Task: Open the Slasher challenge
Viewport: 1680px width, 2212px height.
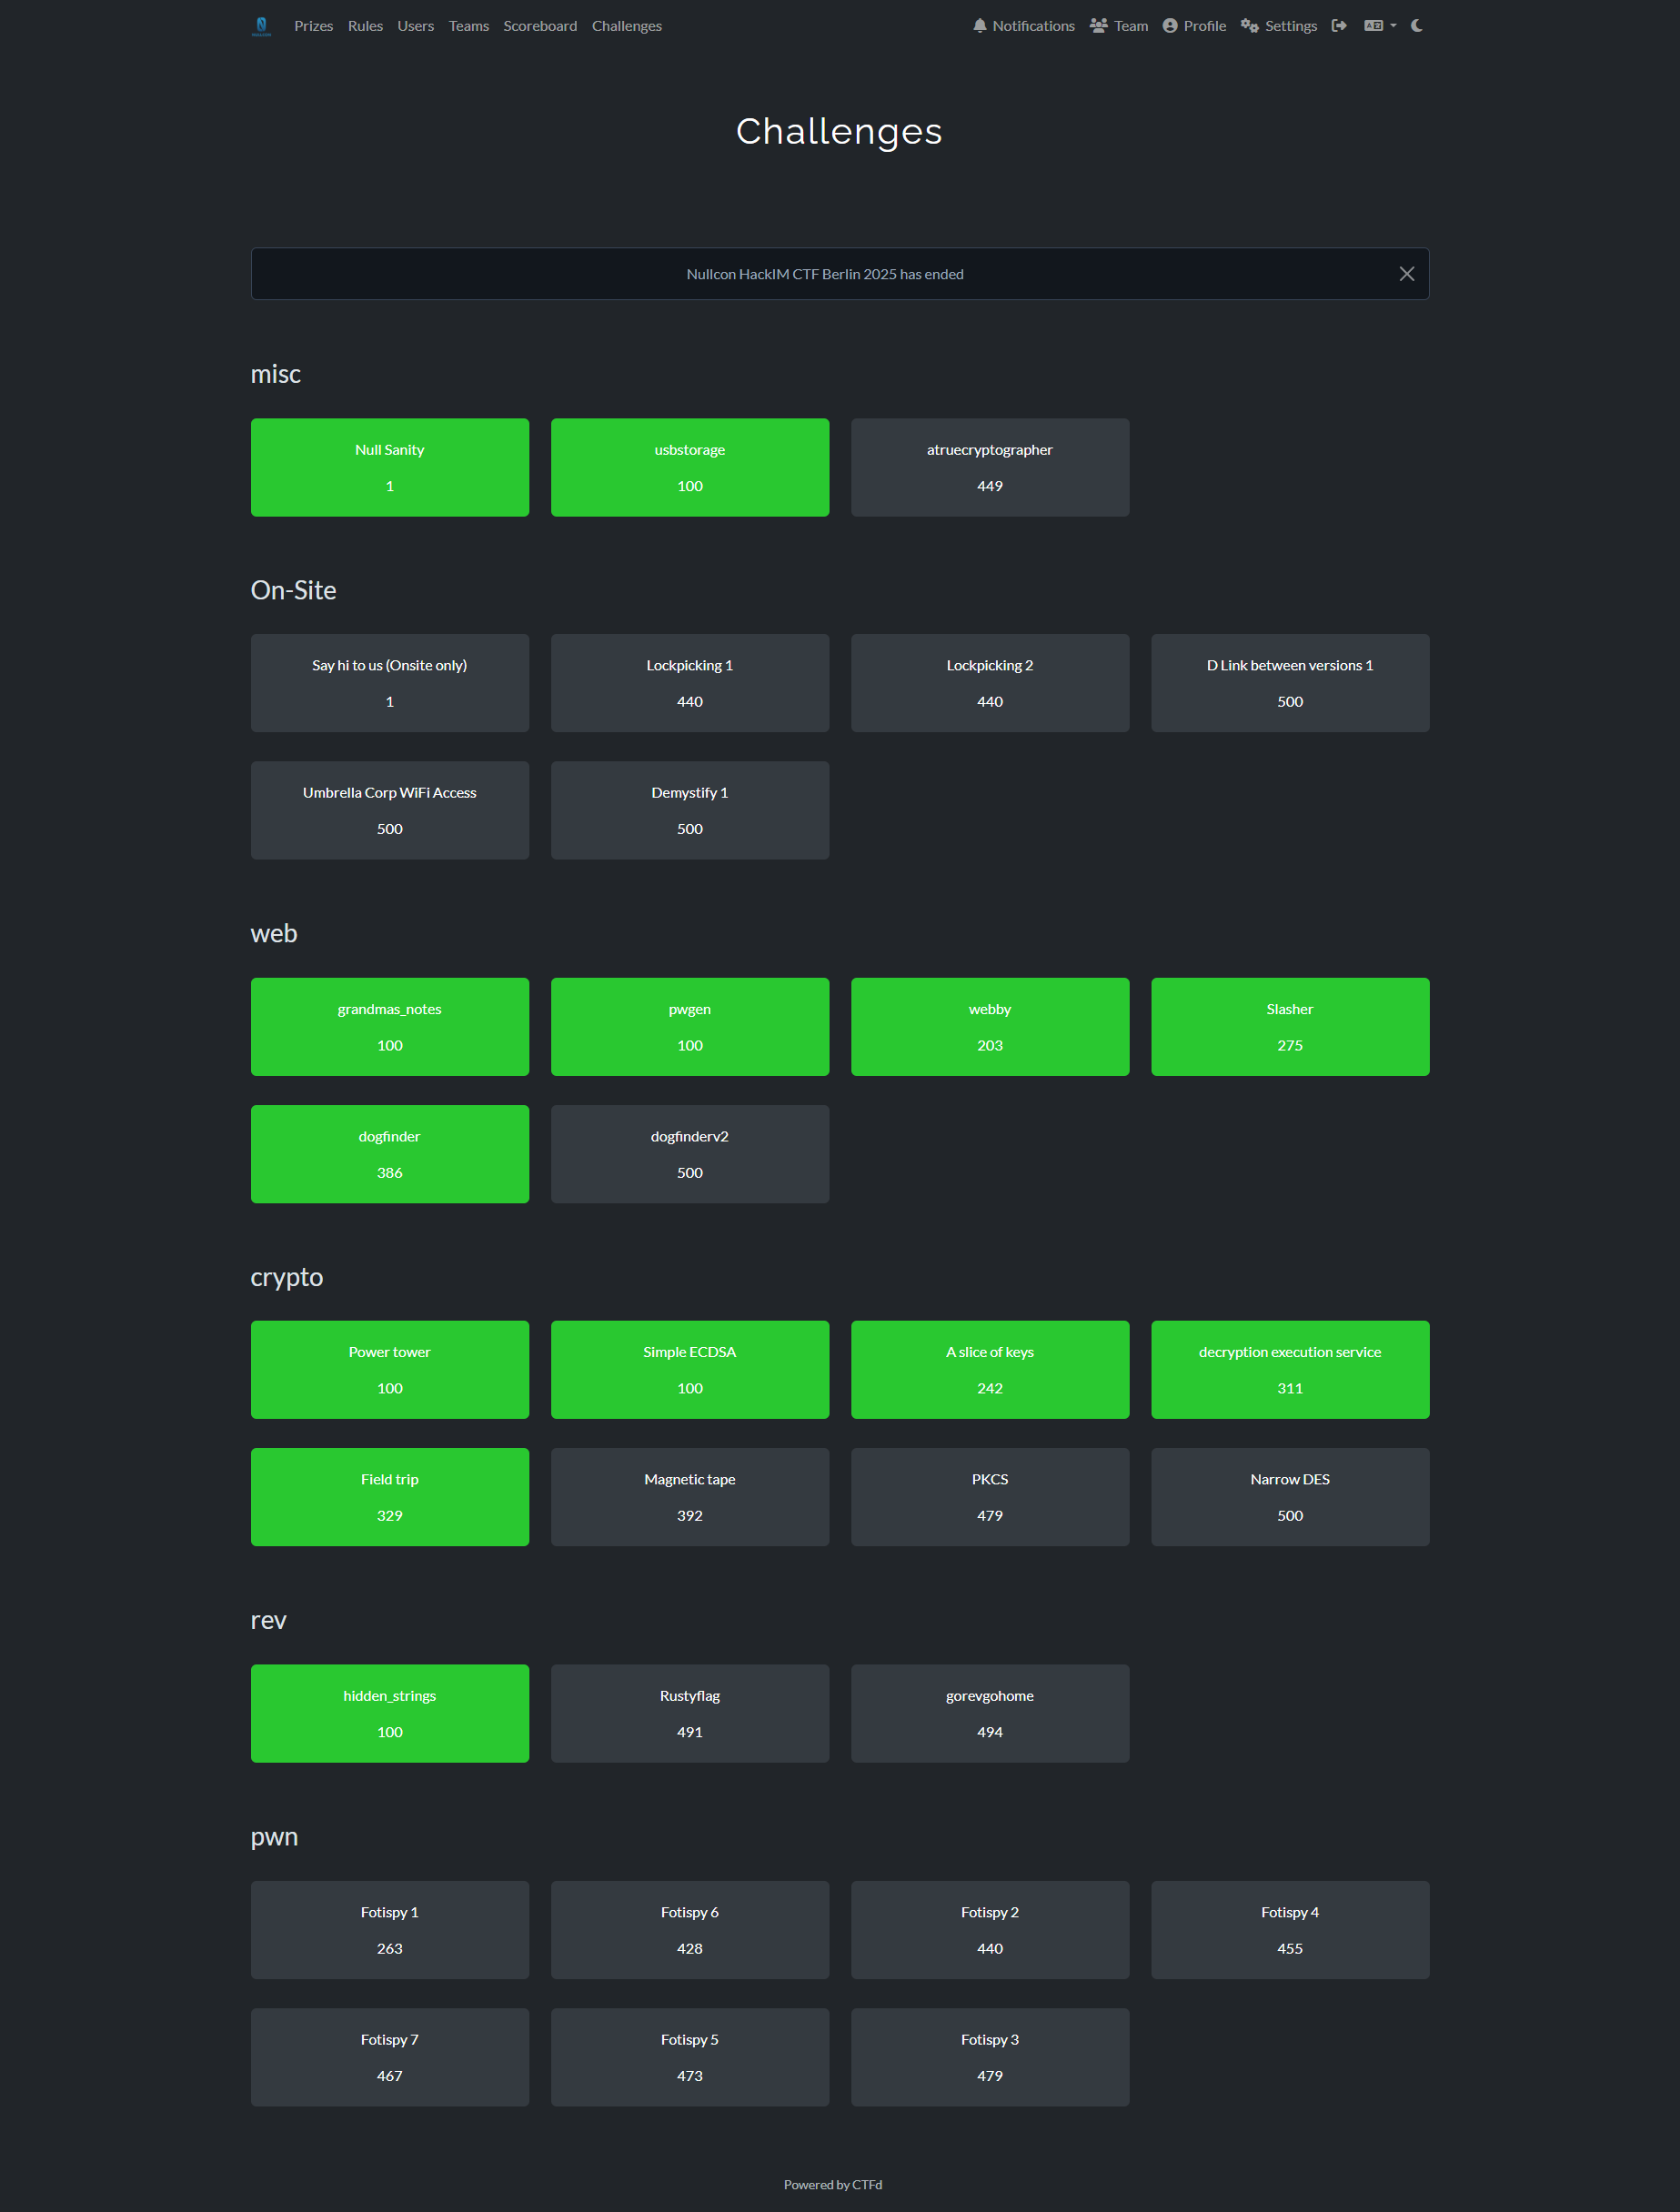Action: pyautogui.click(x=1290, y=1027)
